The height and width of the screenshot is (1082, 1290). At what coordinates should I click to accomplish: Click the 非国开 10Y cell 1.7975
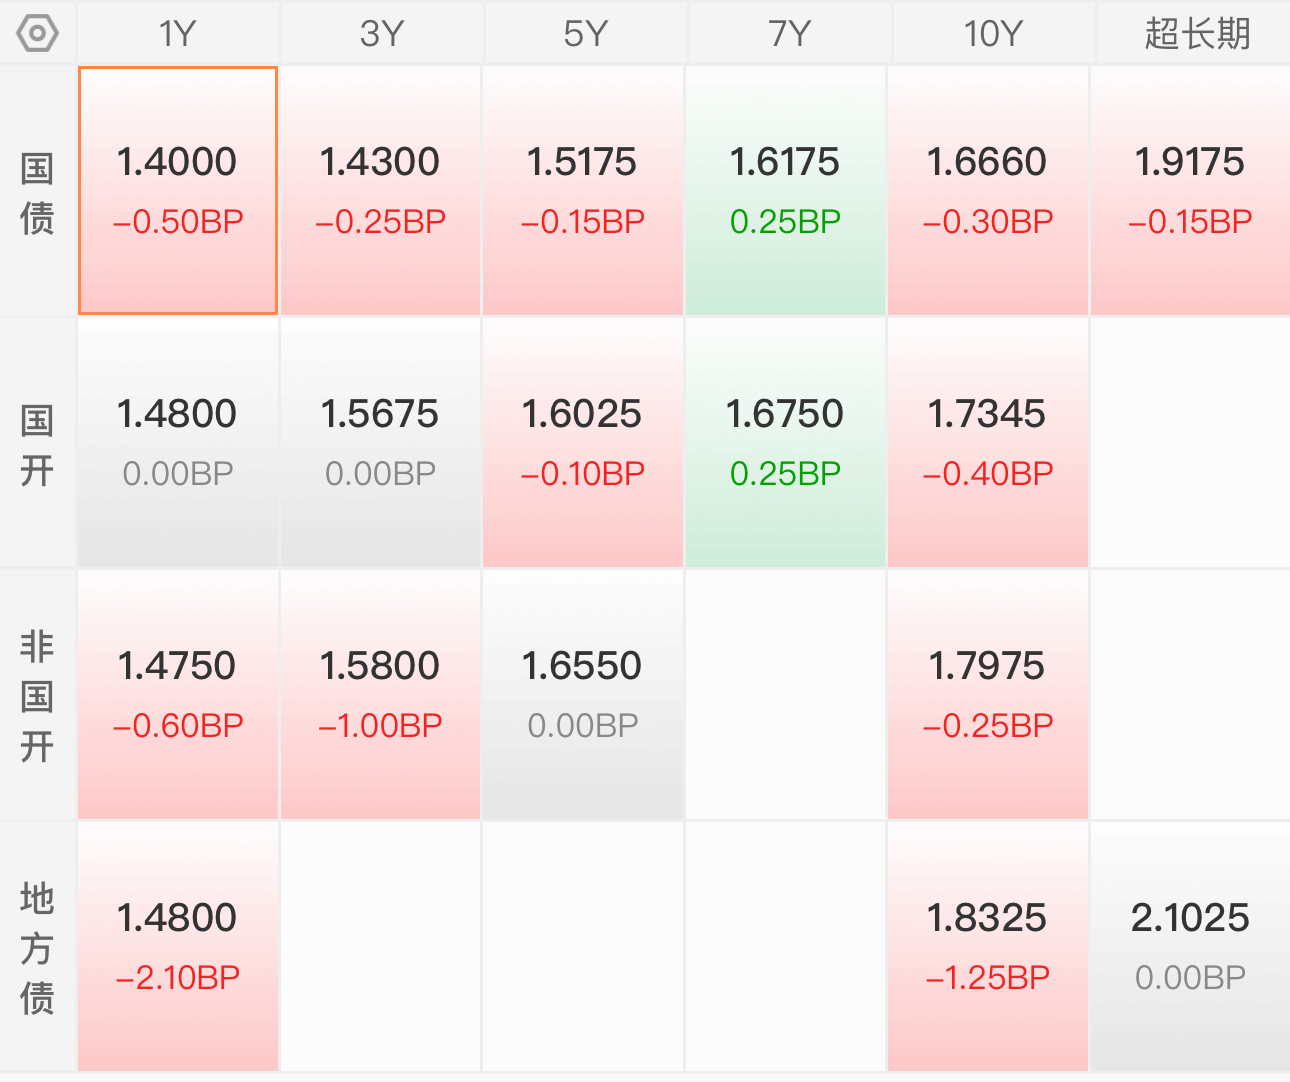point(987,695)
